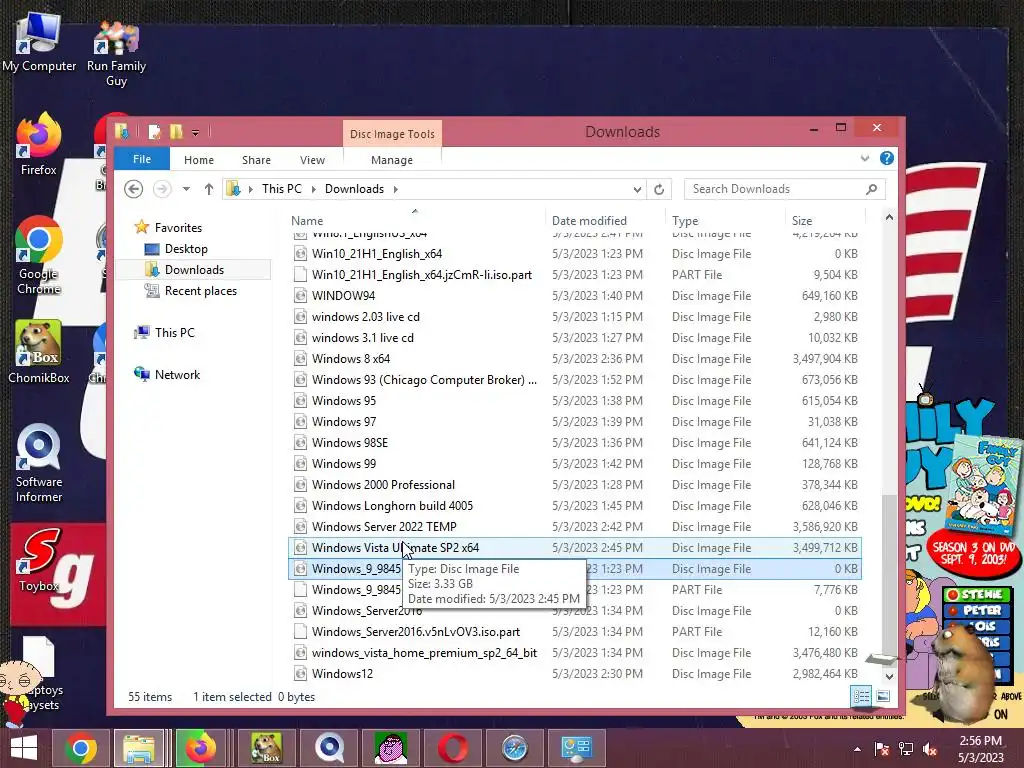Click the scrollbar down arrow

tap(889, 677)
